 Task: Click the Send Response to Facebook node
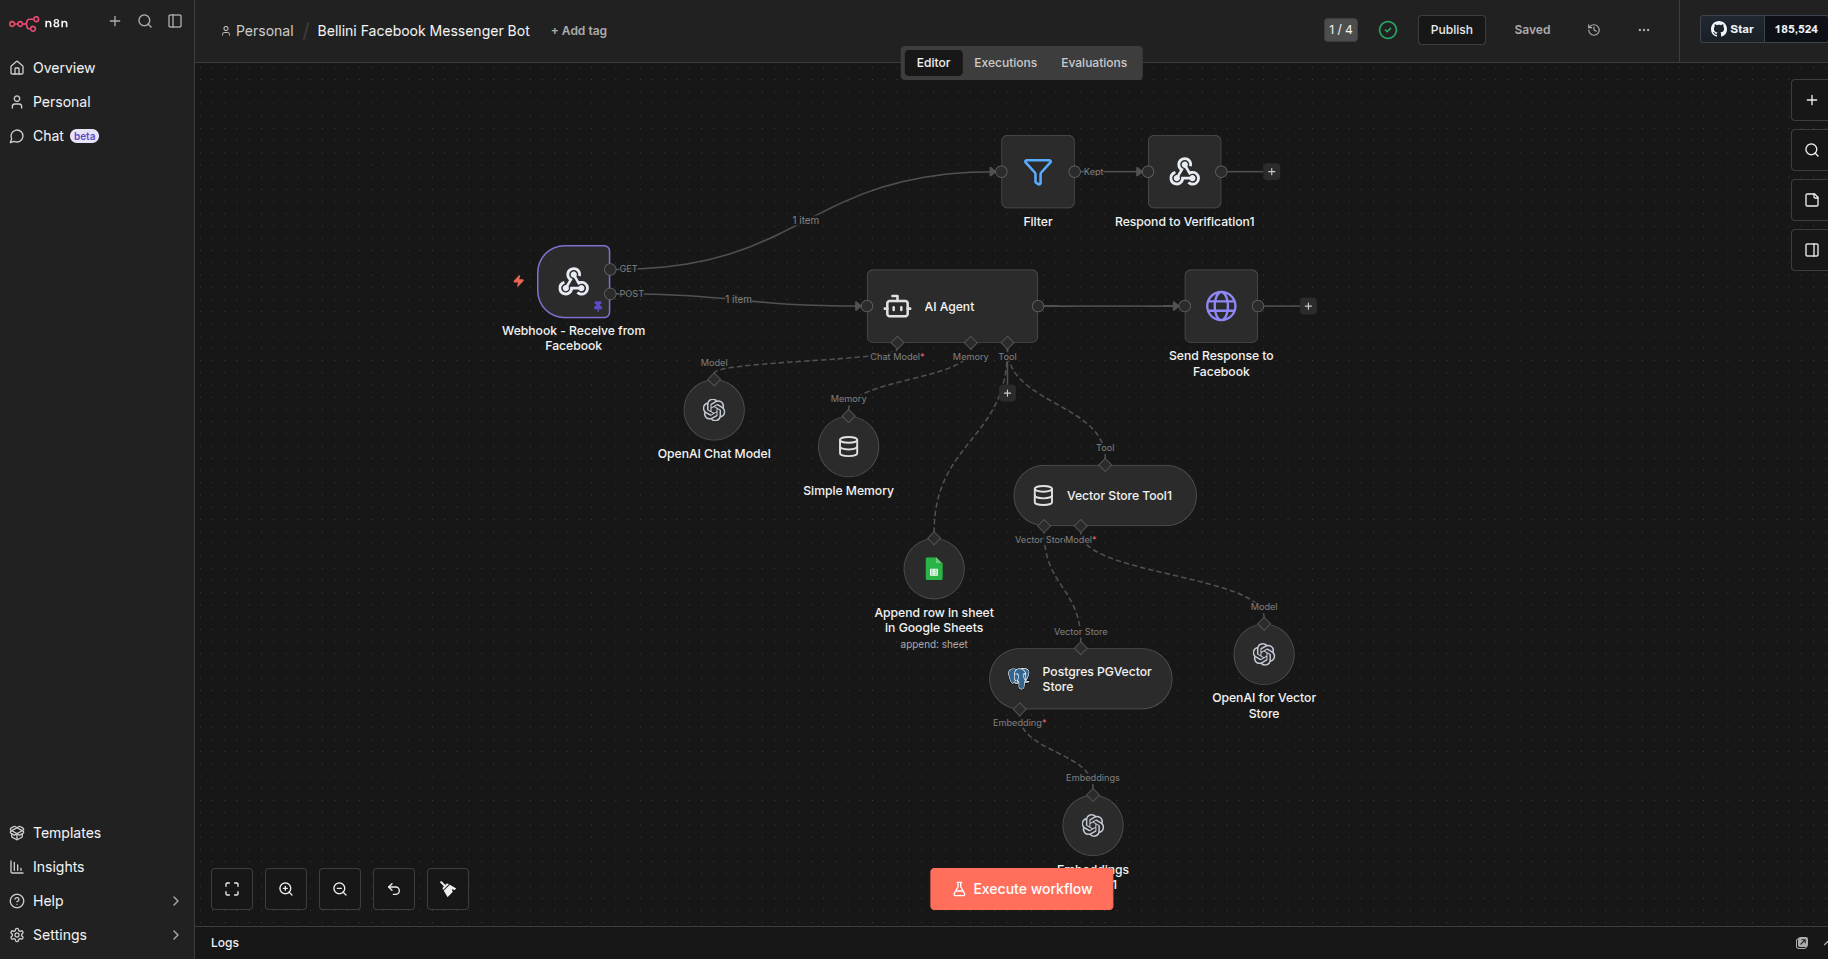[x=1220, y=306]
